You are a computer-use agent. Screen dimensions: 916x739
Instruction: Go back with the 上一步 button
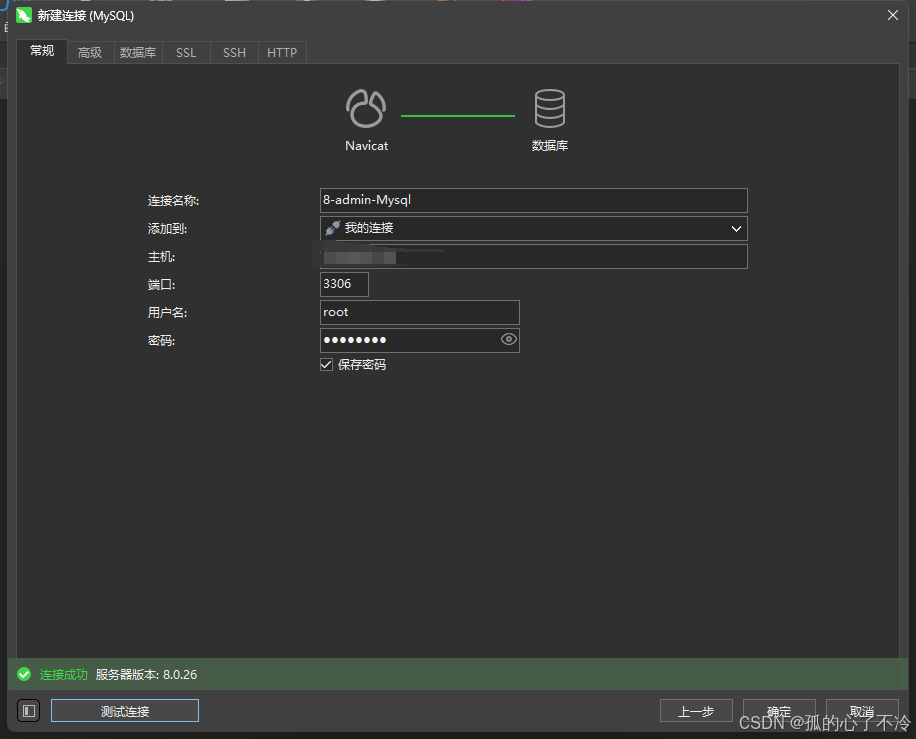[x=696, y=711]
